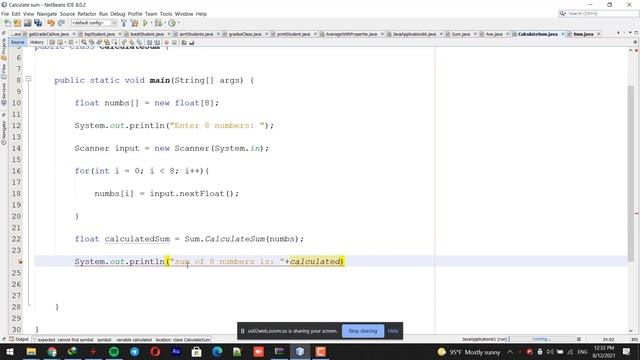Click the error hint icon on line 24
Image resolution: width=640 pixels, height=360 pixels.
point(20,261)
